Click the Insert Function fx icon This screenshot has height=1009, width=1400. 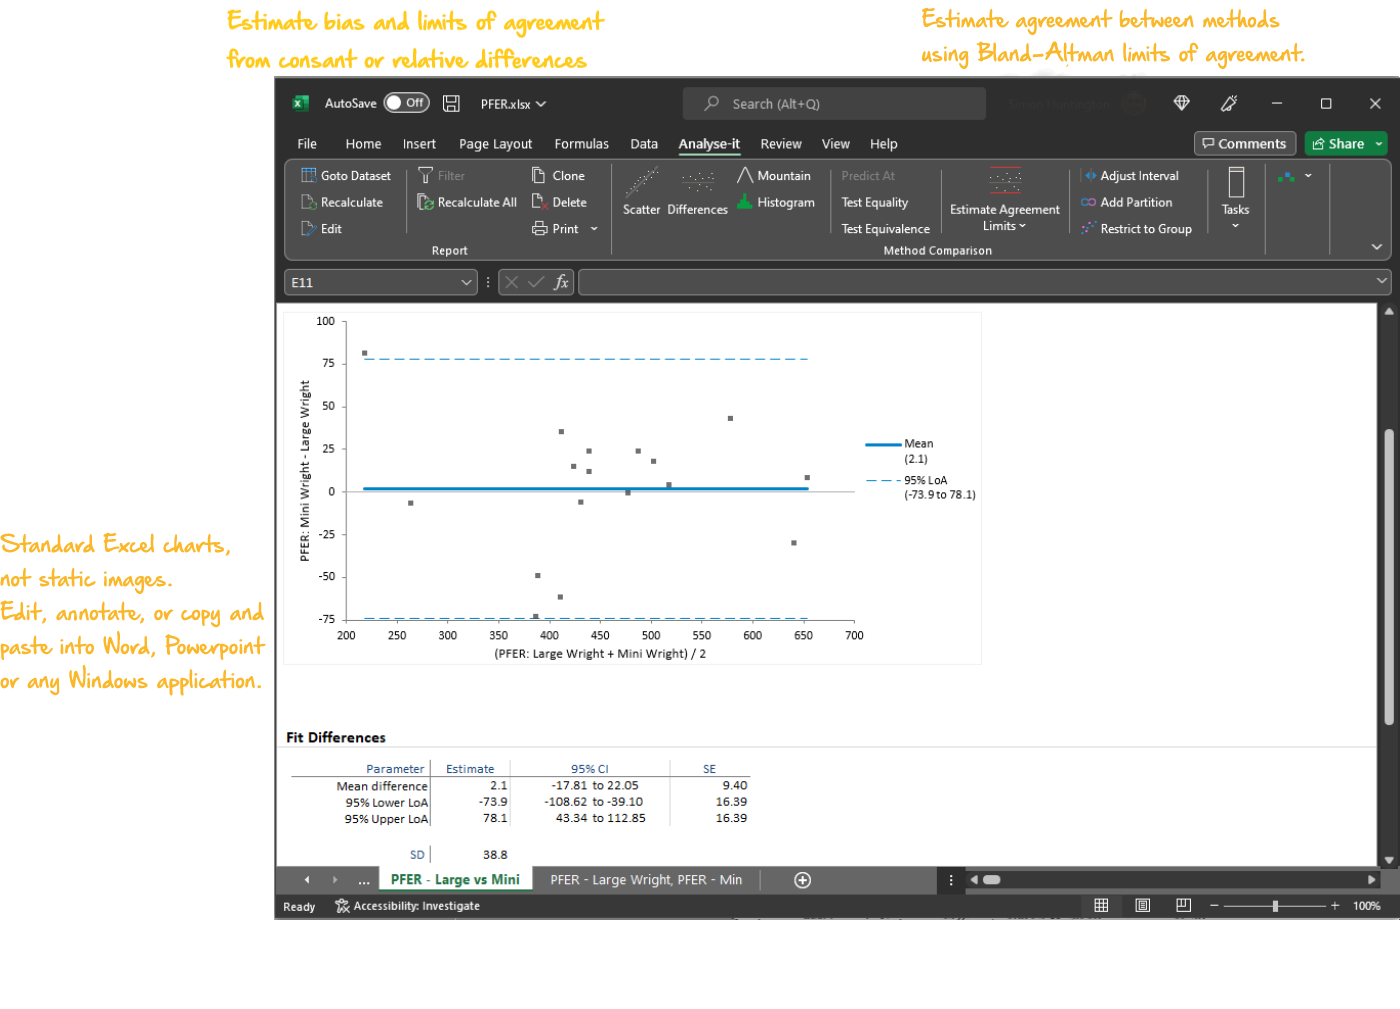point(561,283)
